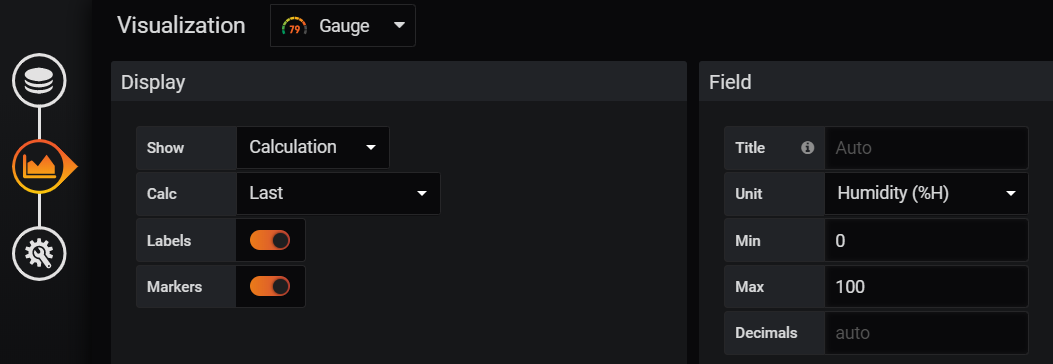1053x364 pixels.
Task: Open the Unit Humidity (%H) dropdown
Action: tap(926, 193)
